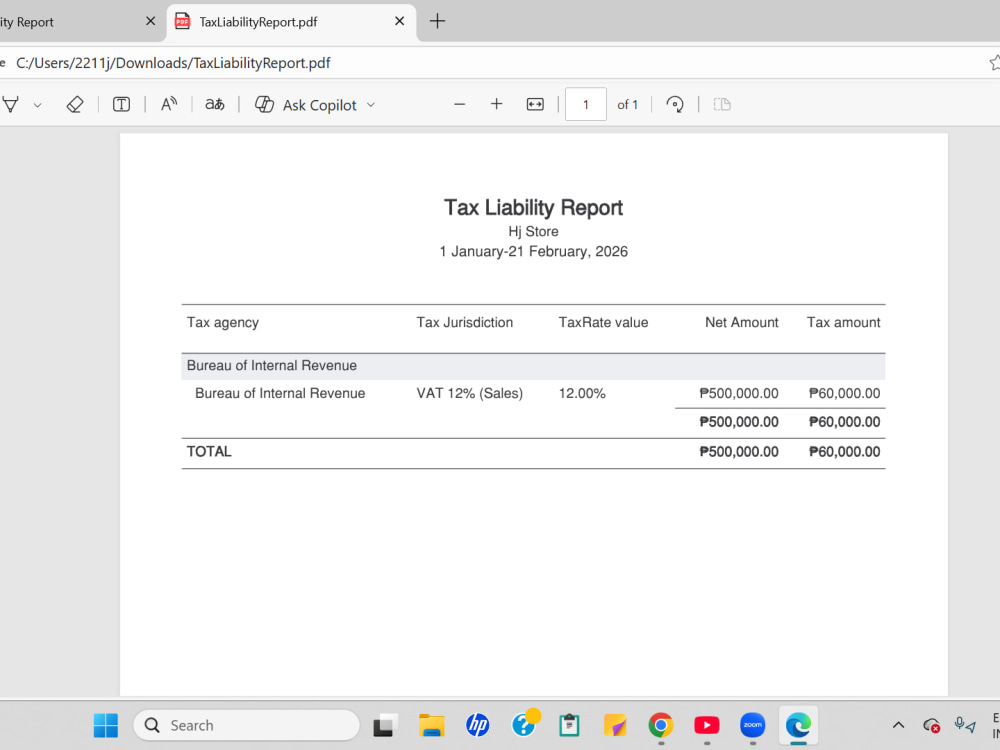Select the Highlight pen tool

[11, 105]
